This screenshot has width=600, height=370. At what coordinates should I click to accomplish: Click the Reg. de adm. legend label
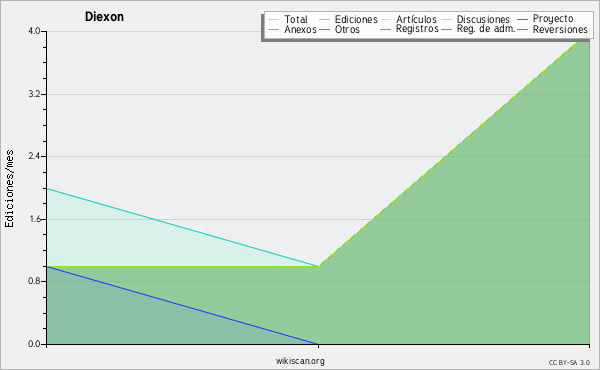pyautogui.click(x=486, y=29)
